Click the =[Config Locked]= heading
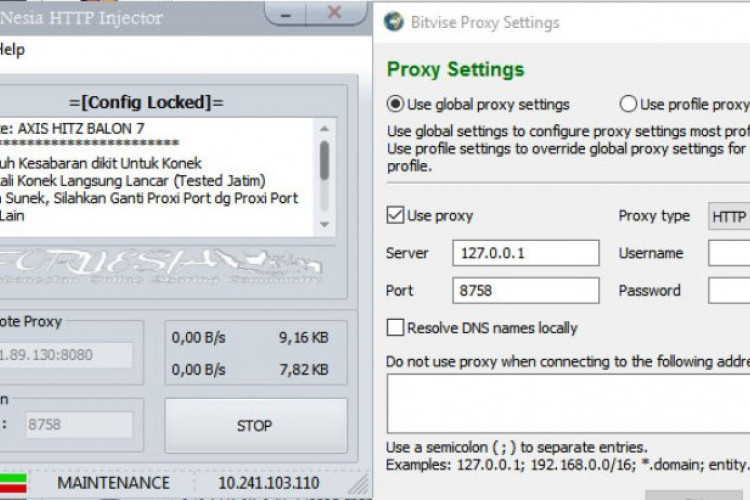Screen dimensions: 750x500 (146, 102)
